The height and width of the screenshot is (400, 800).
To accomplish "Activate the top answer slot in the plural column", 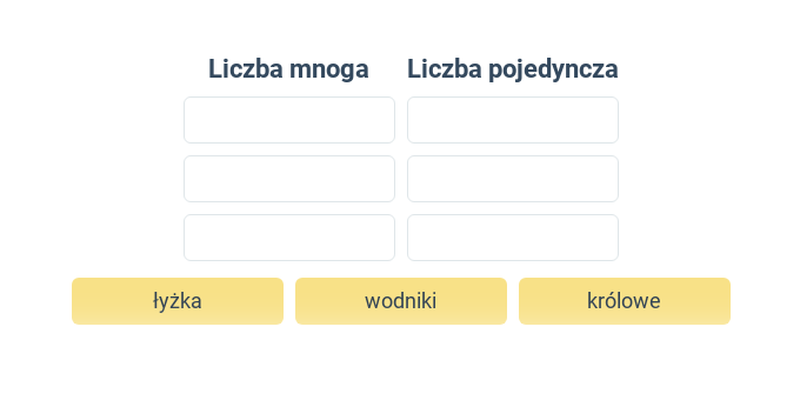I will [289, 120].
